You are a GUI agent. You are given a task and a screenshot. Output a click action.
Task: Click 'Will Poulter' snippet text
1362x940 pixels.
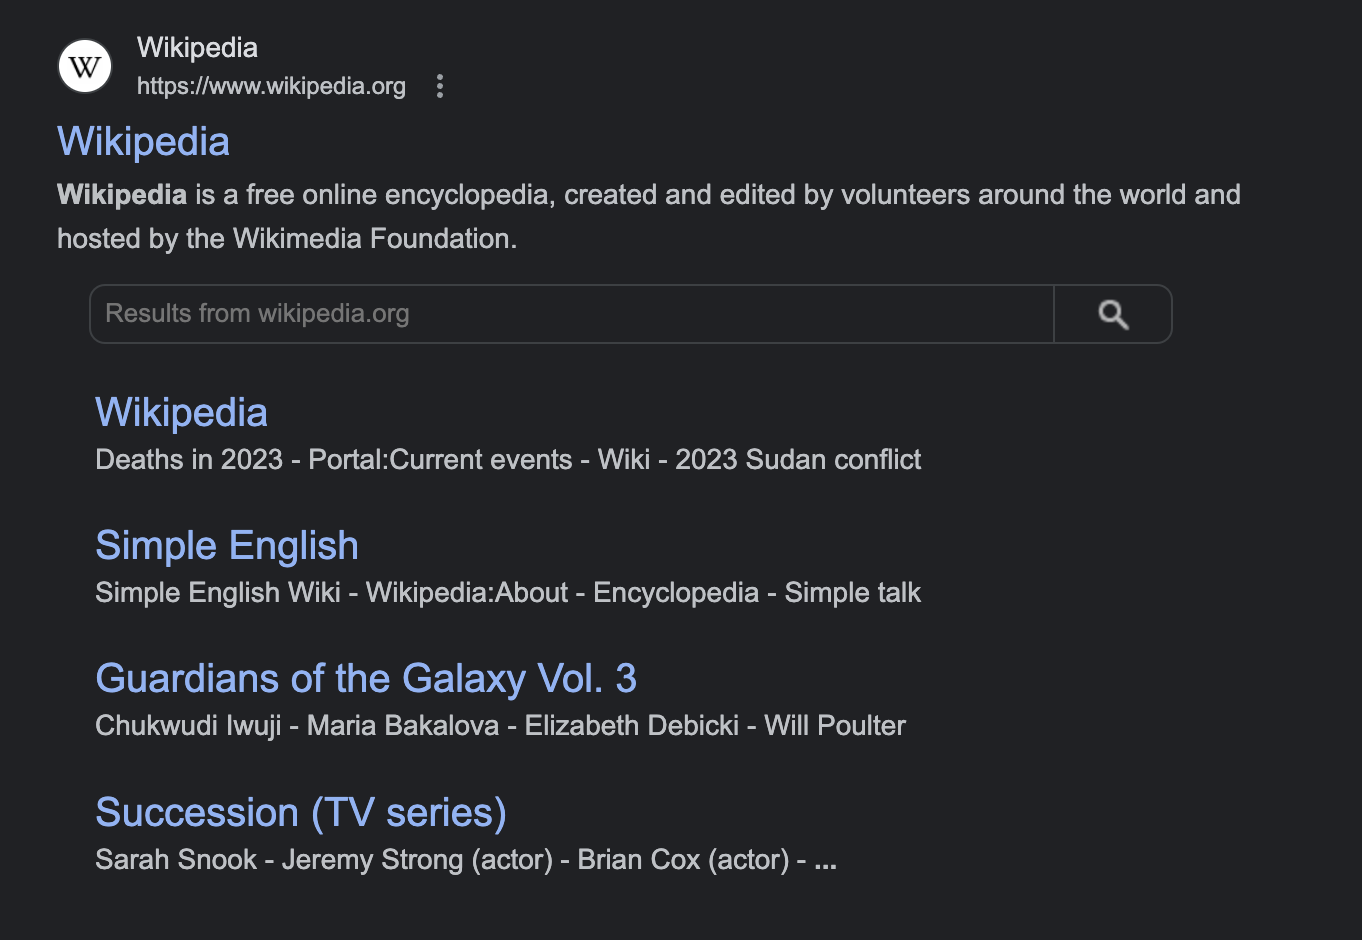(x=835, y=726)
